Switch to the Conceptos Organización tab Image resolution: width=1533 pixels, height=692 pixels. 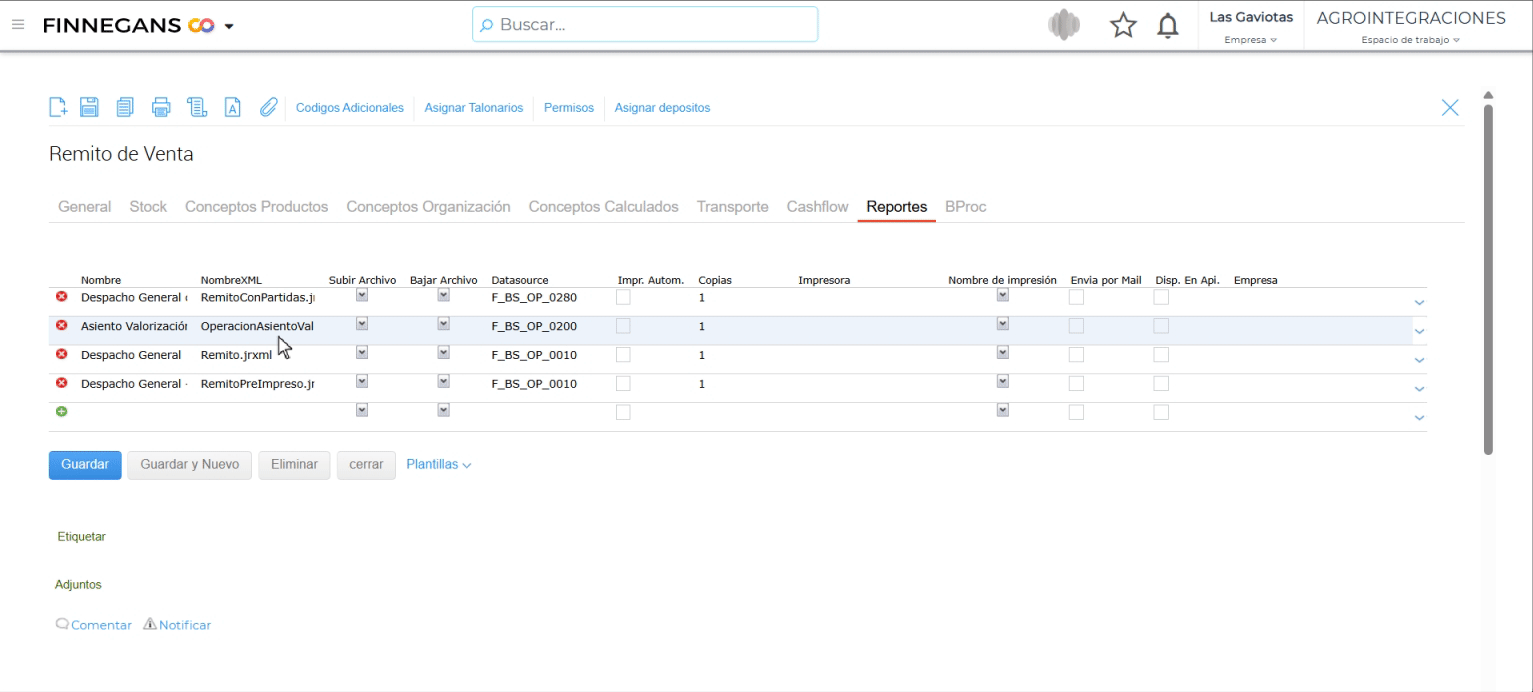429,207
